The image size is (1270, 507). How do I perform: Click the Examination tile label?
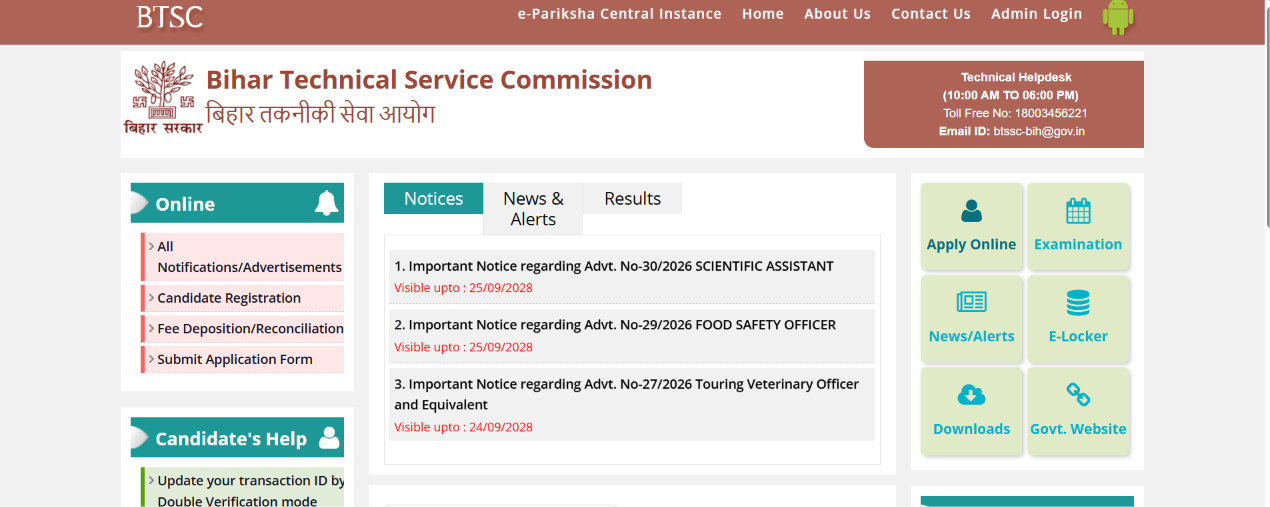click(x=1078, y=244)
